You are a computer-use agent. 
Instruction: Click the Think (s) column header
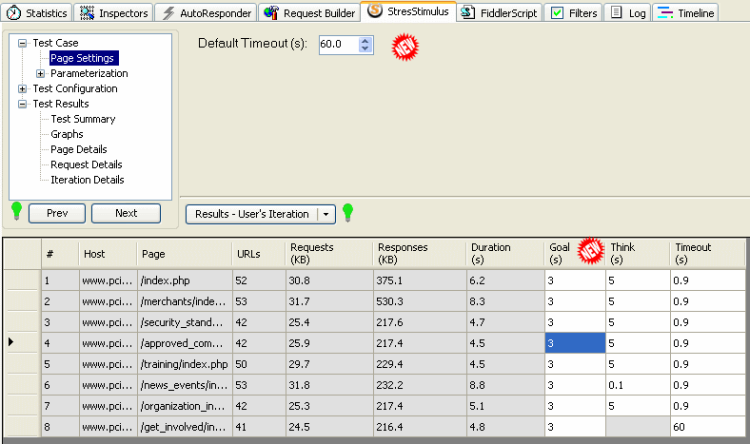coord(638,254)
